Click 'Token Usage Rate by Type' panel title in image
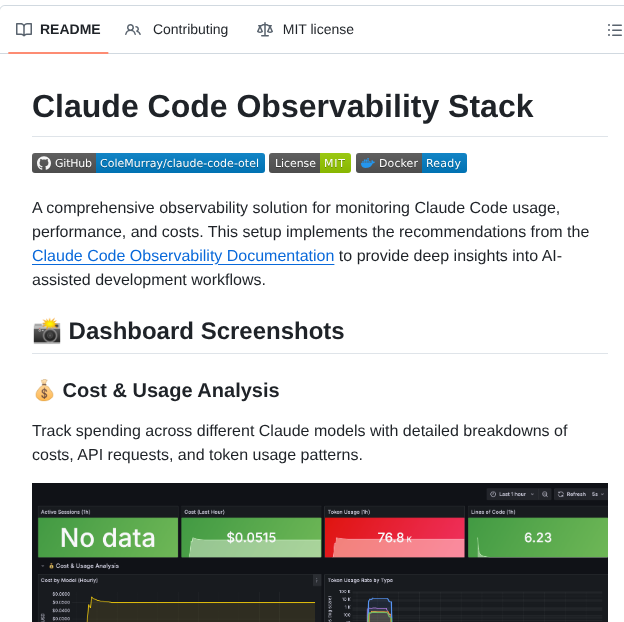624x622 pixels. (360, 580)
